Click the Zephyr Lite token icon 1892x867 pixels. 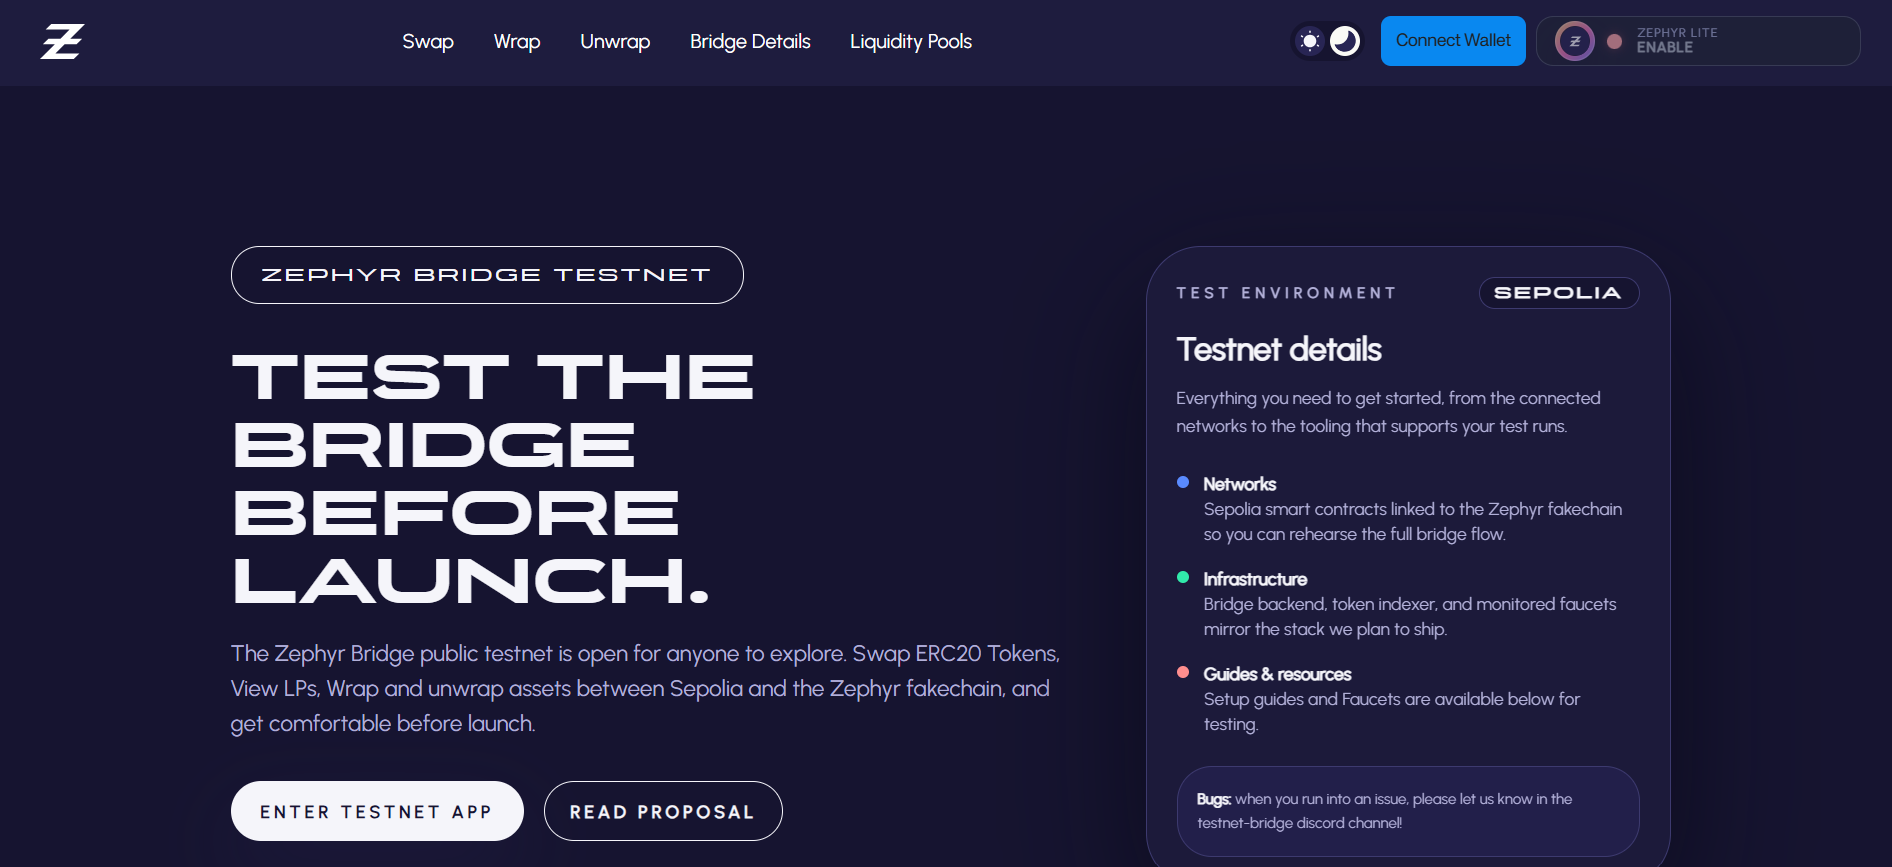tap(1574, 41)
